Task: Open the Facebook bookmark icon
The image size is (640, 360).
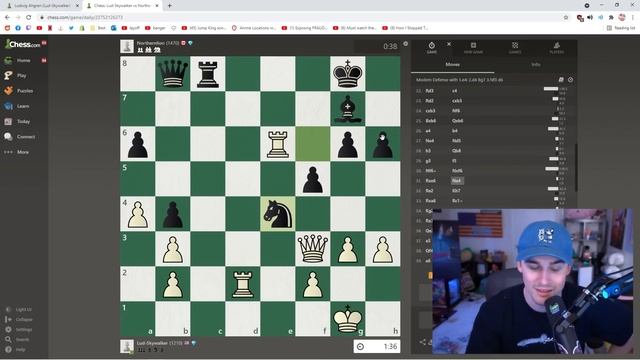Action: point(18,28)
